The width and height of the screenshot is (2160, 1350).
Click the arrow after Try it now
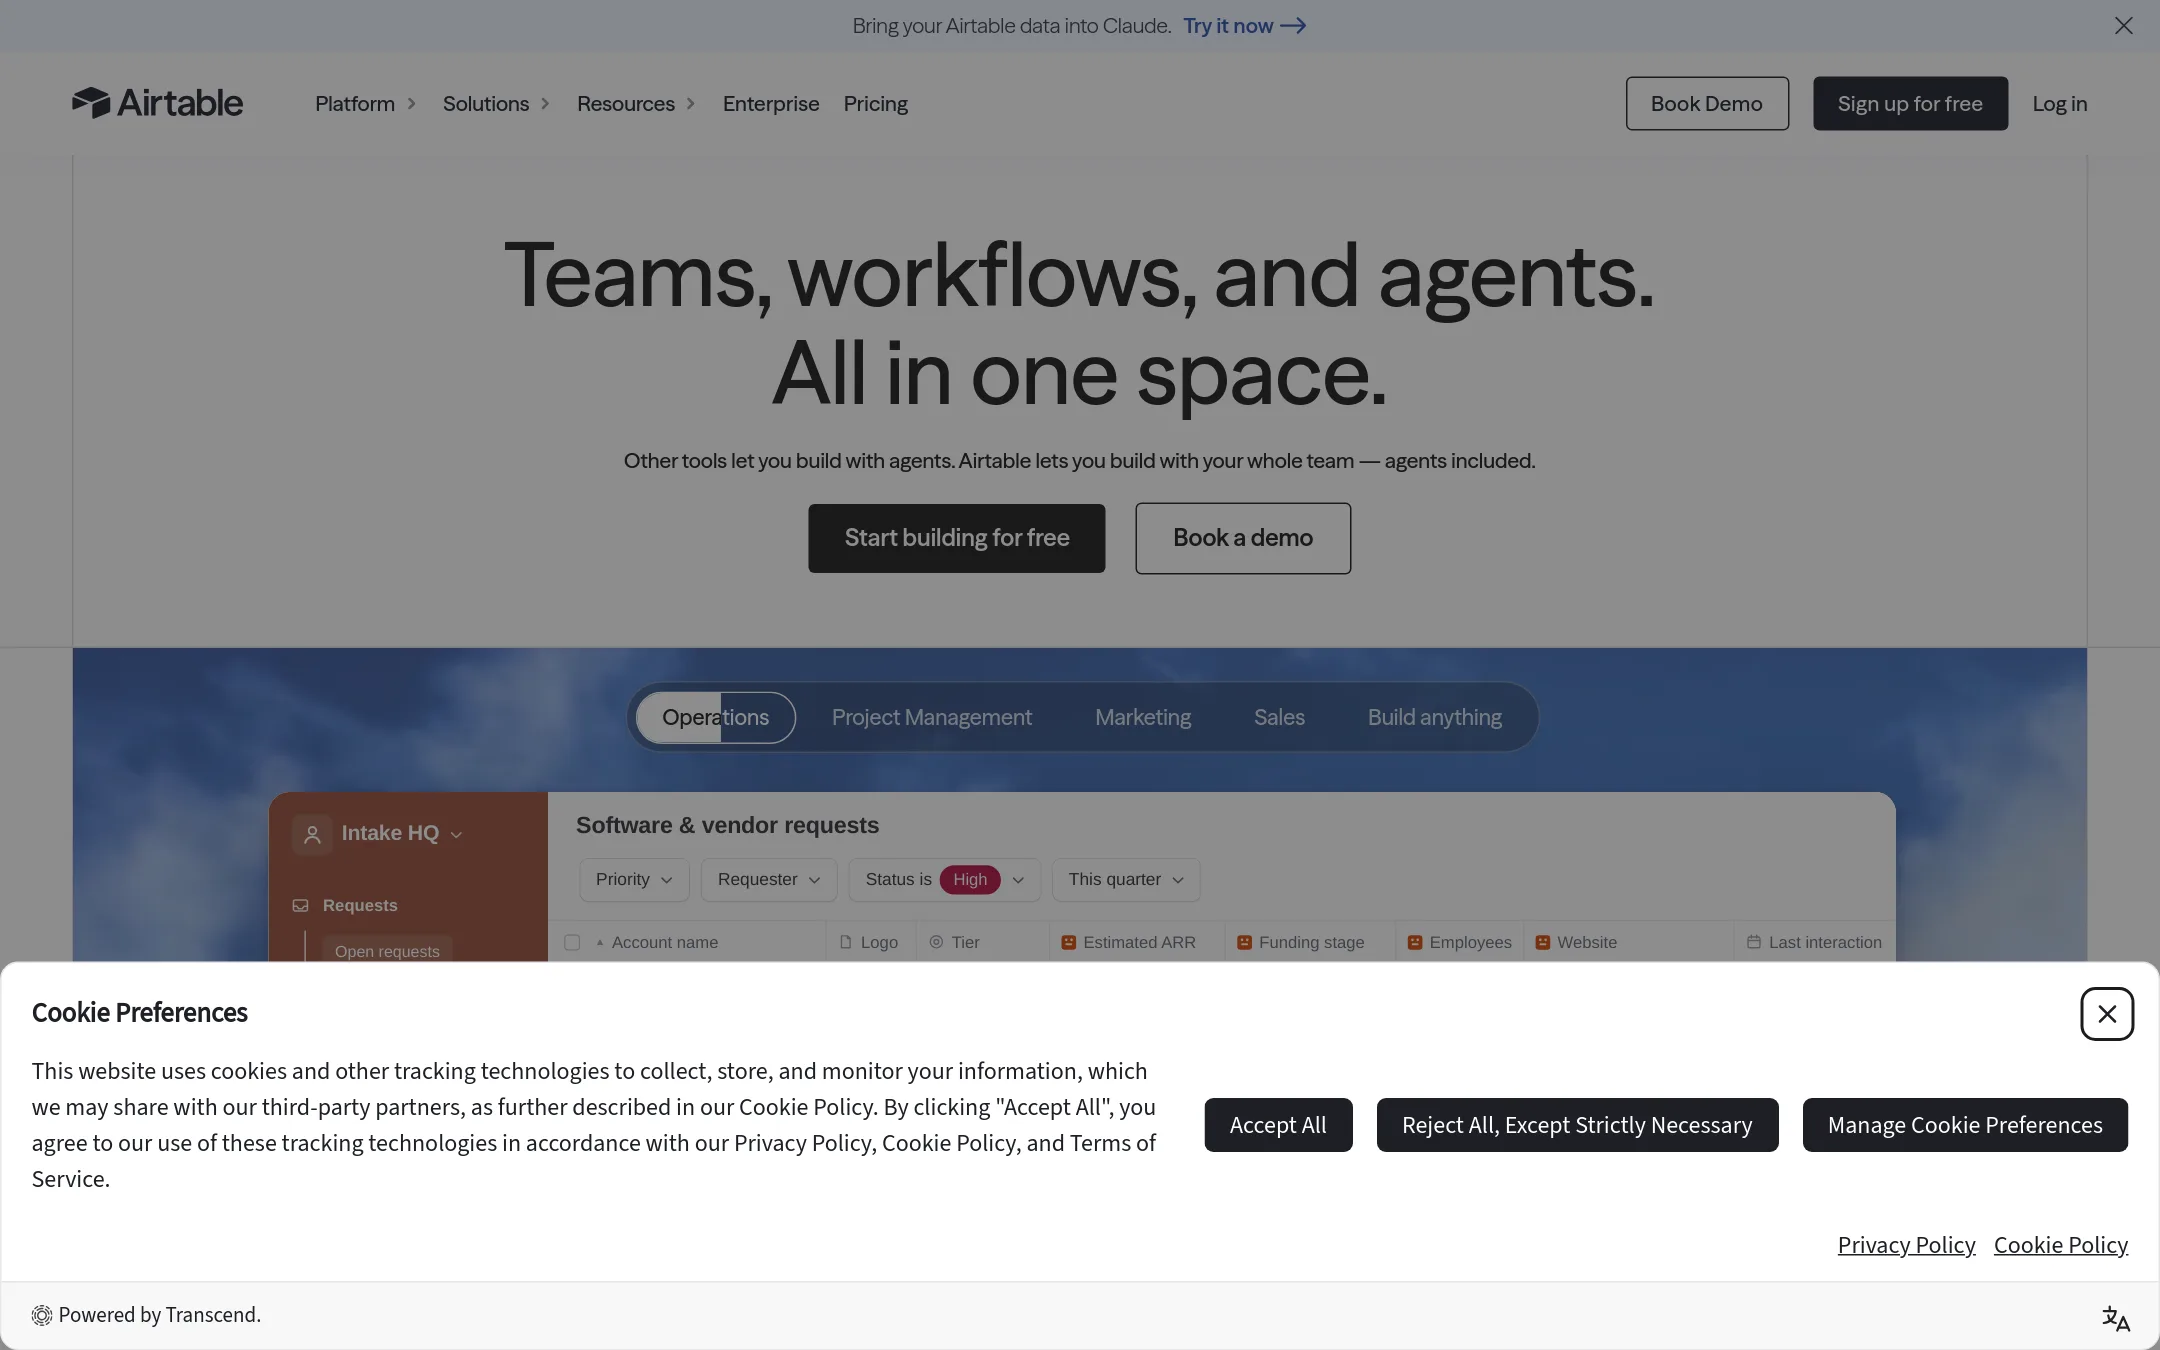coord(1293,26)
